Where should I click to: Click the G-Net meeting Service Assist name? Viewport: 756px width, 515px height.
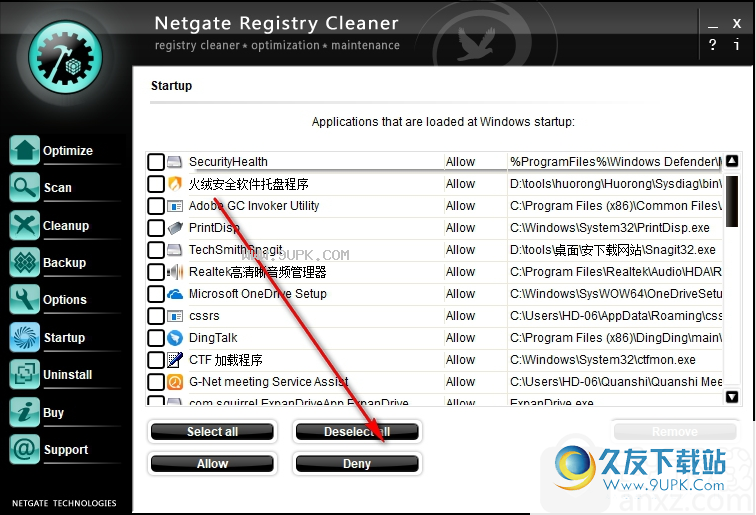[x=269, y=382]
